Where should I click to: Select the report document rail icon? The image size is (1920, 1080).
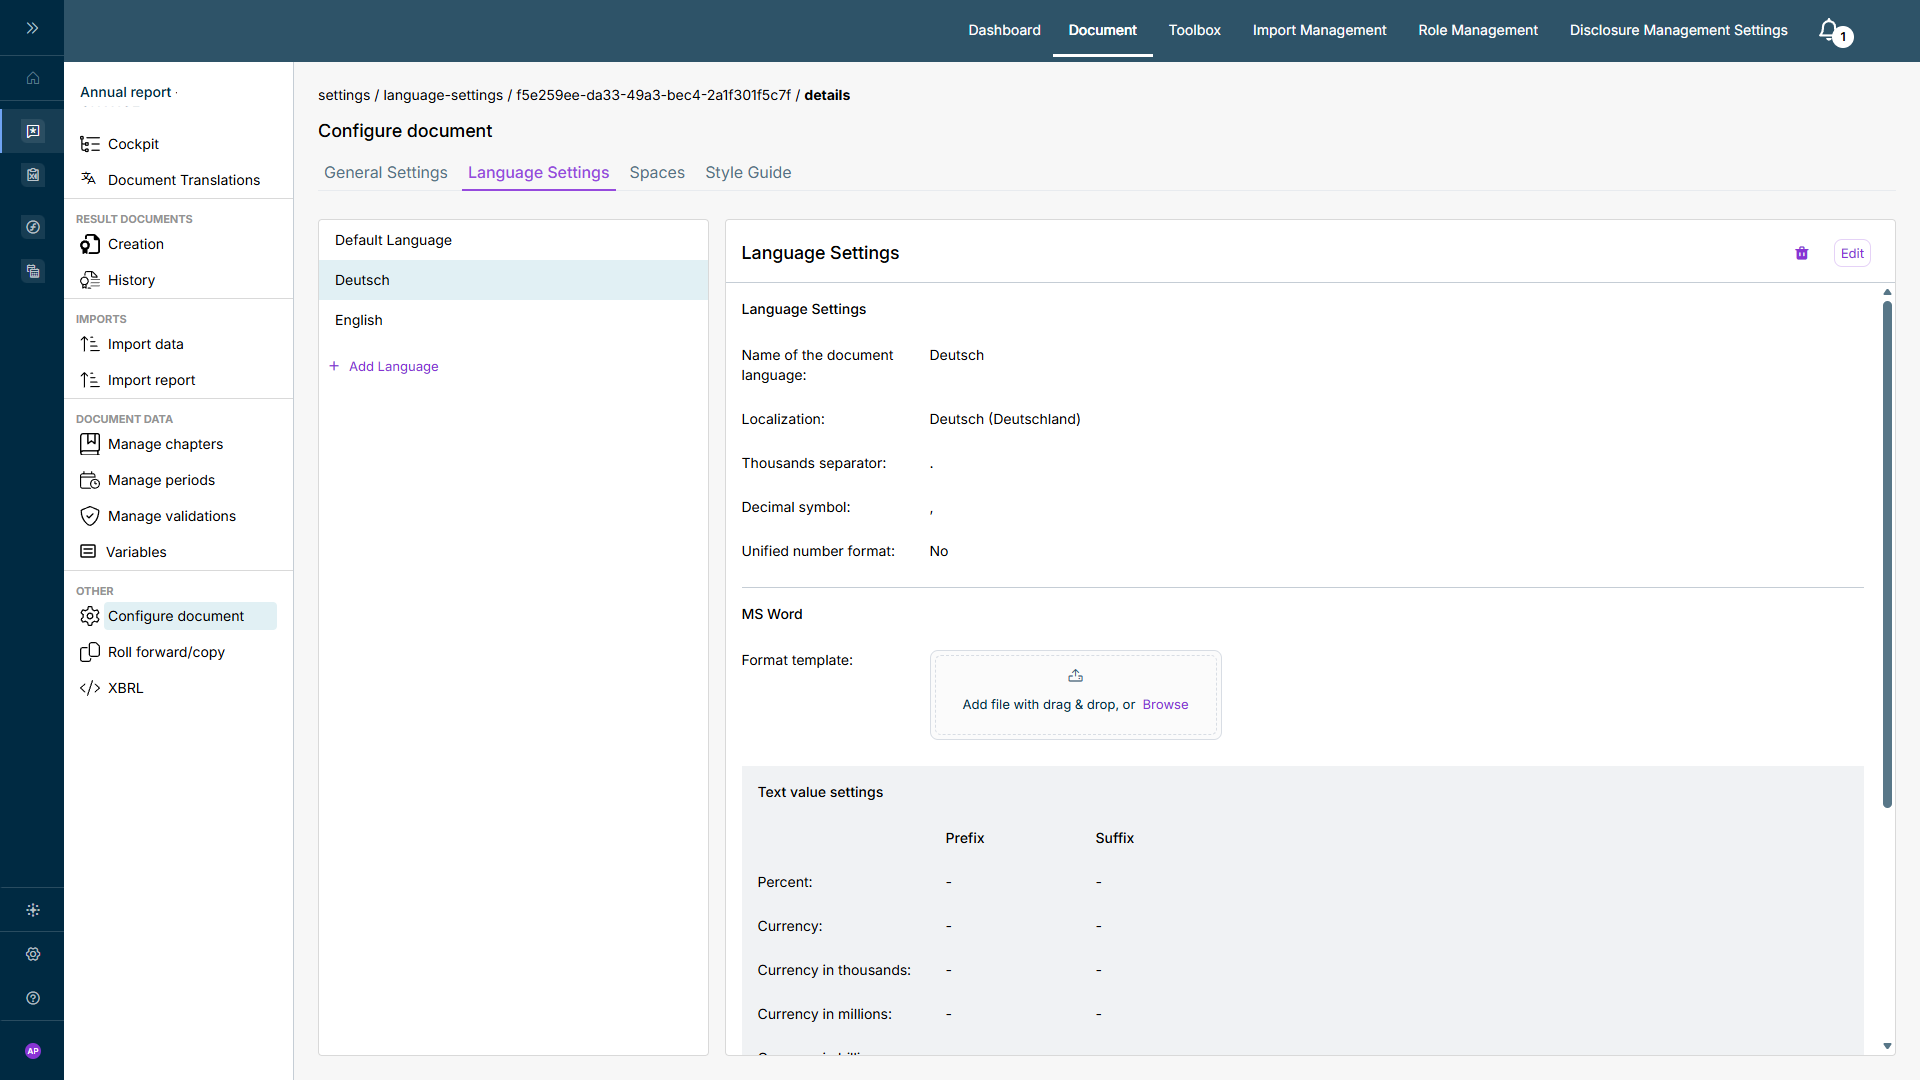click(33, 131)
